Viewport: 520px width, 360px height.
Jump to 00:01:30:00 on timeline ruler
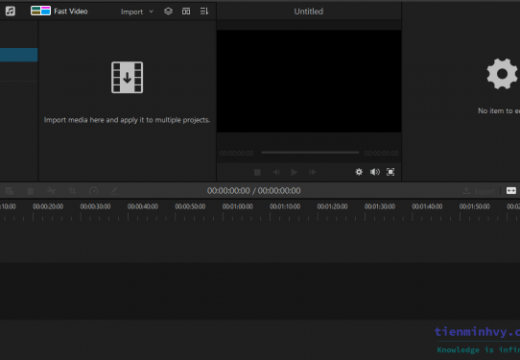(380, 207)
